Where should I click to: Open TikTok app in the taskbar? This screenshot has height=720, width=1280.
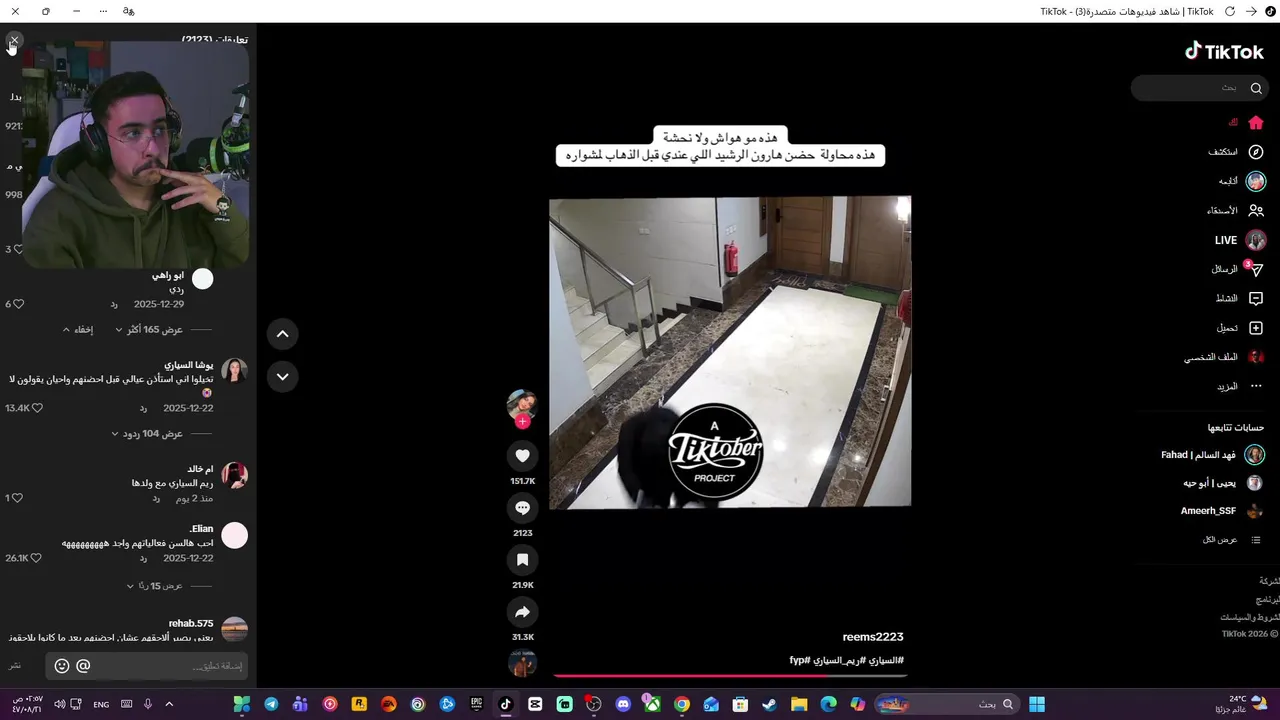tap(506, 704)
